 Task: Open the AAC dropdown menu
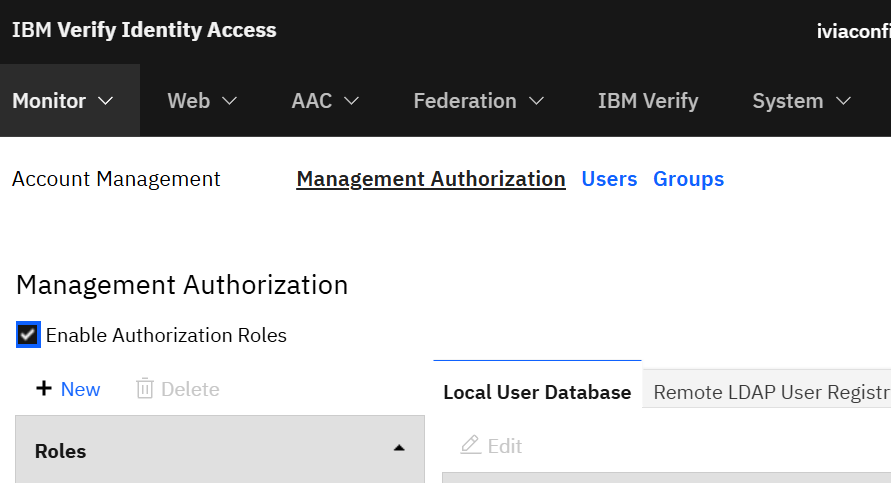click(x=325, y=101)
